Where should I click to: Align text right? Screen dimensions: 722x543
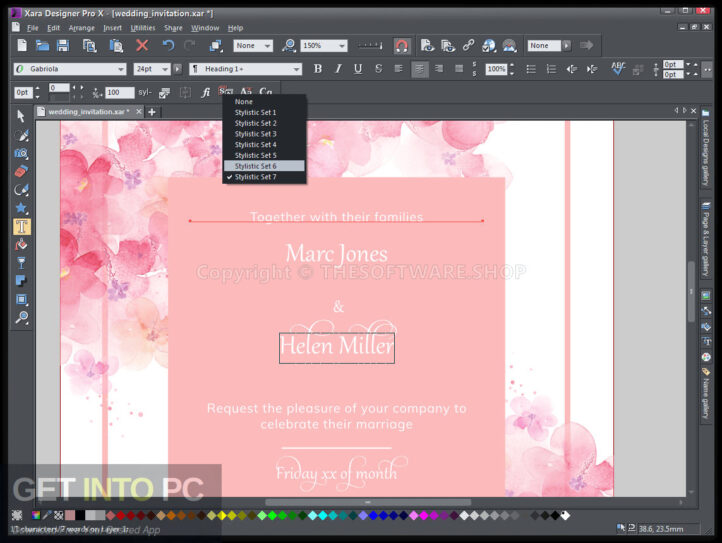point(439,69)
